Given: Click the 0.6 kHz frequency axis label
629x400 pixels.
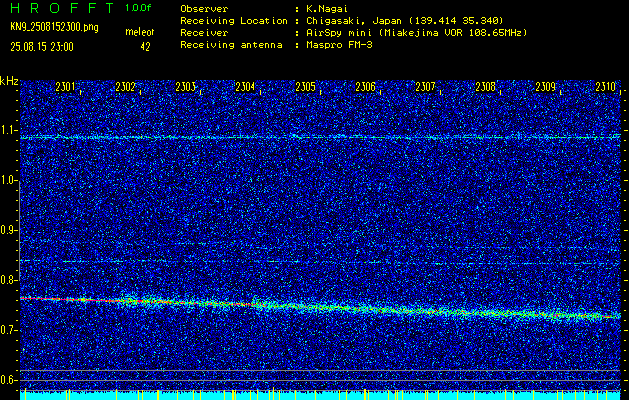Looking at the screenshot, I should [8, 380].
